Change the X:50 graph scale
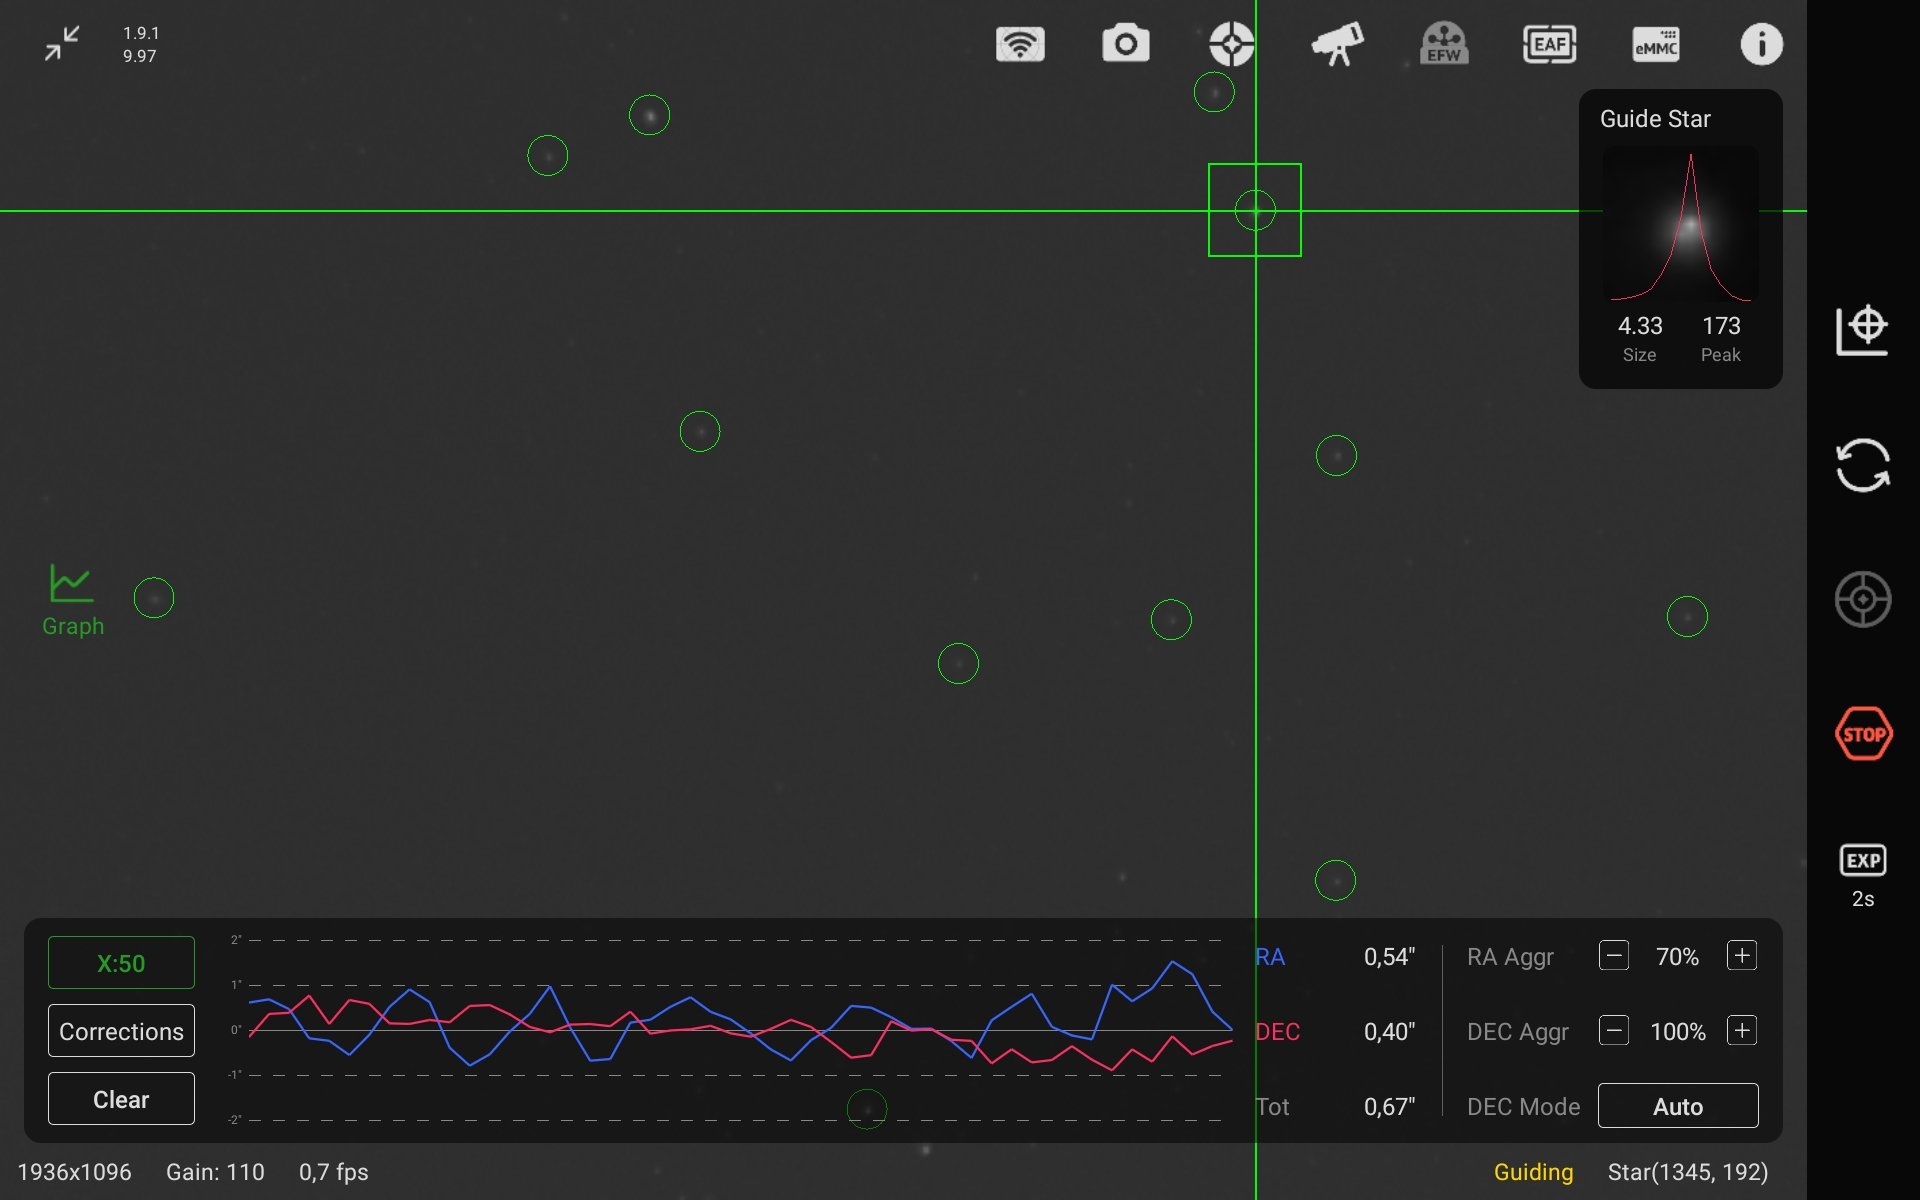The height and width of the screenshot is (1200, 1920). (121, 963)
